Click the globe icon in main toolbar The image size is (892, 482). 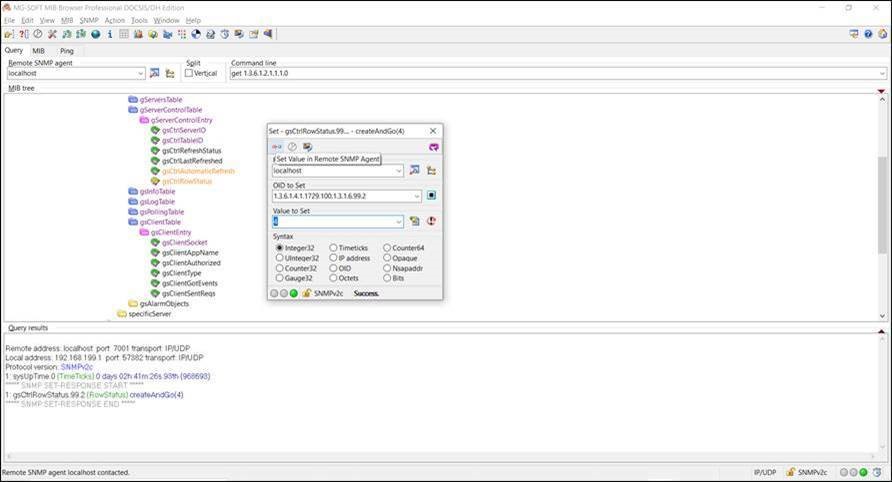(95, 34)
